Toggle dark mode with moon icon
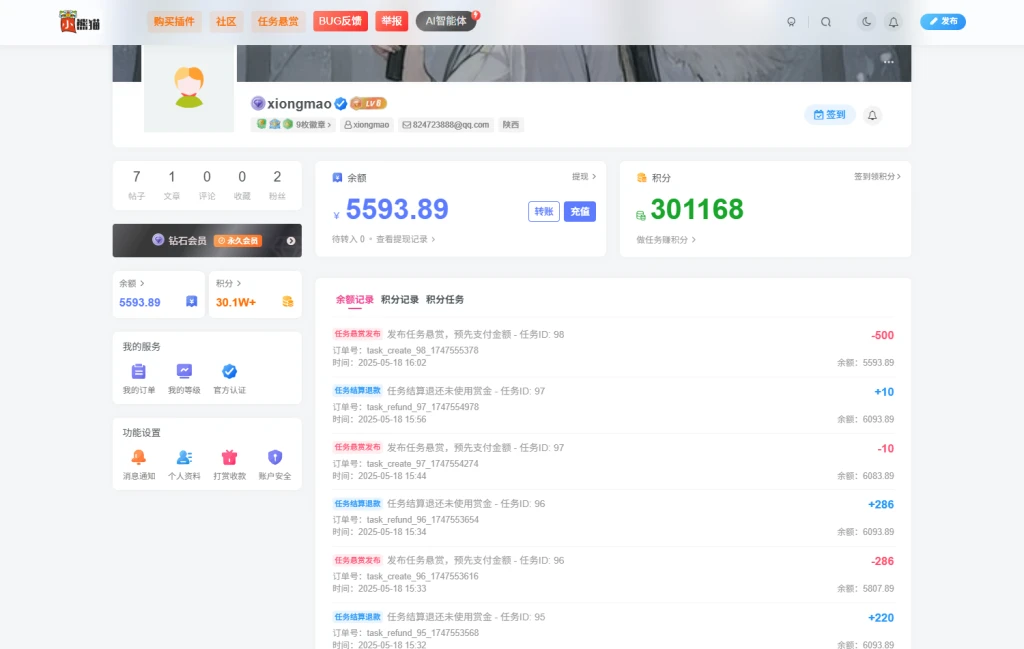 pos(866,22)
